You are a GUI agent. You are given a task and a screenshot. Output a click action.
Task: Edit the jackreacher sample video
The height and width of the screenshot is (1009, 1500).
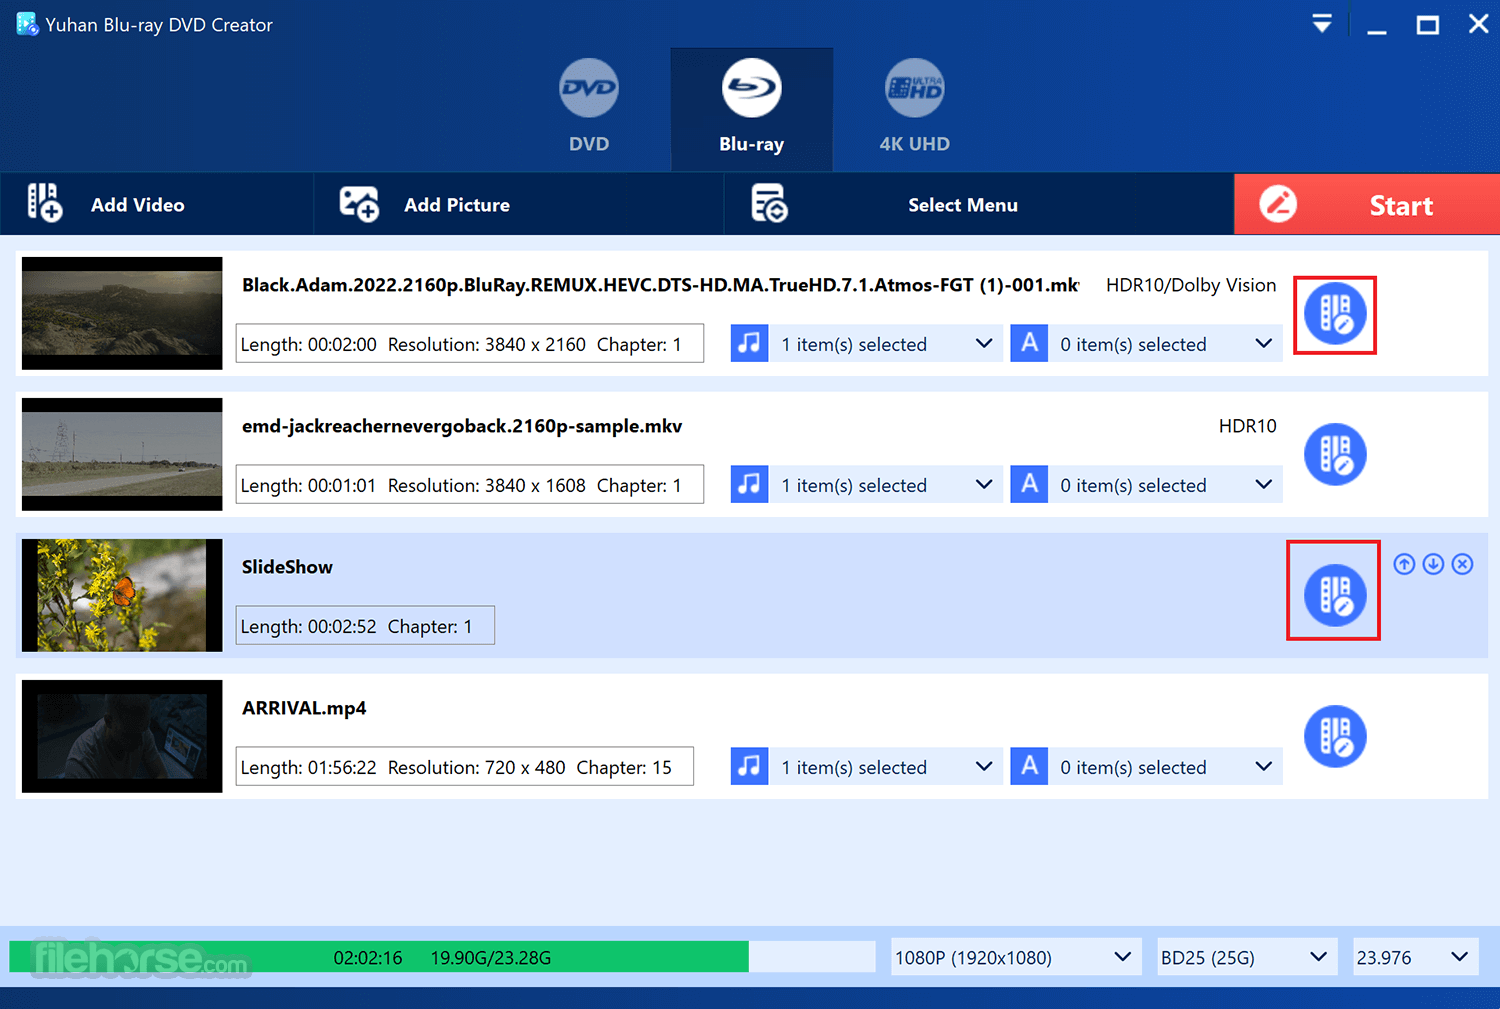point(1335,455)
